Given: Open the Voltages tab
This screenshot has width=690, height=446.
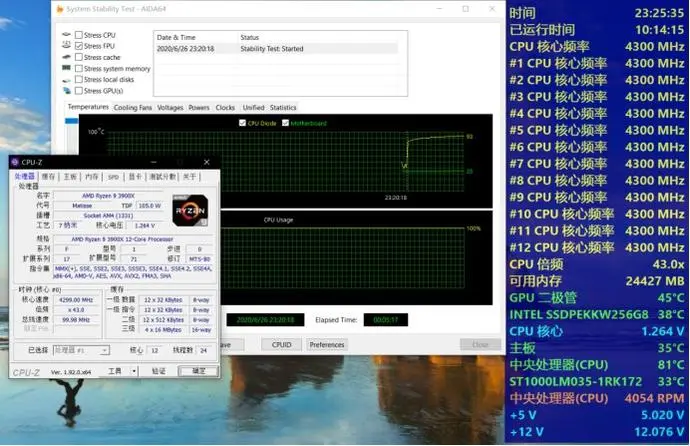Looking at the screenshot, I should pyautogui.click(x=170, y=107).
